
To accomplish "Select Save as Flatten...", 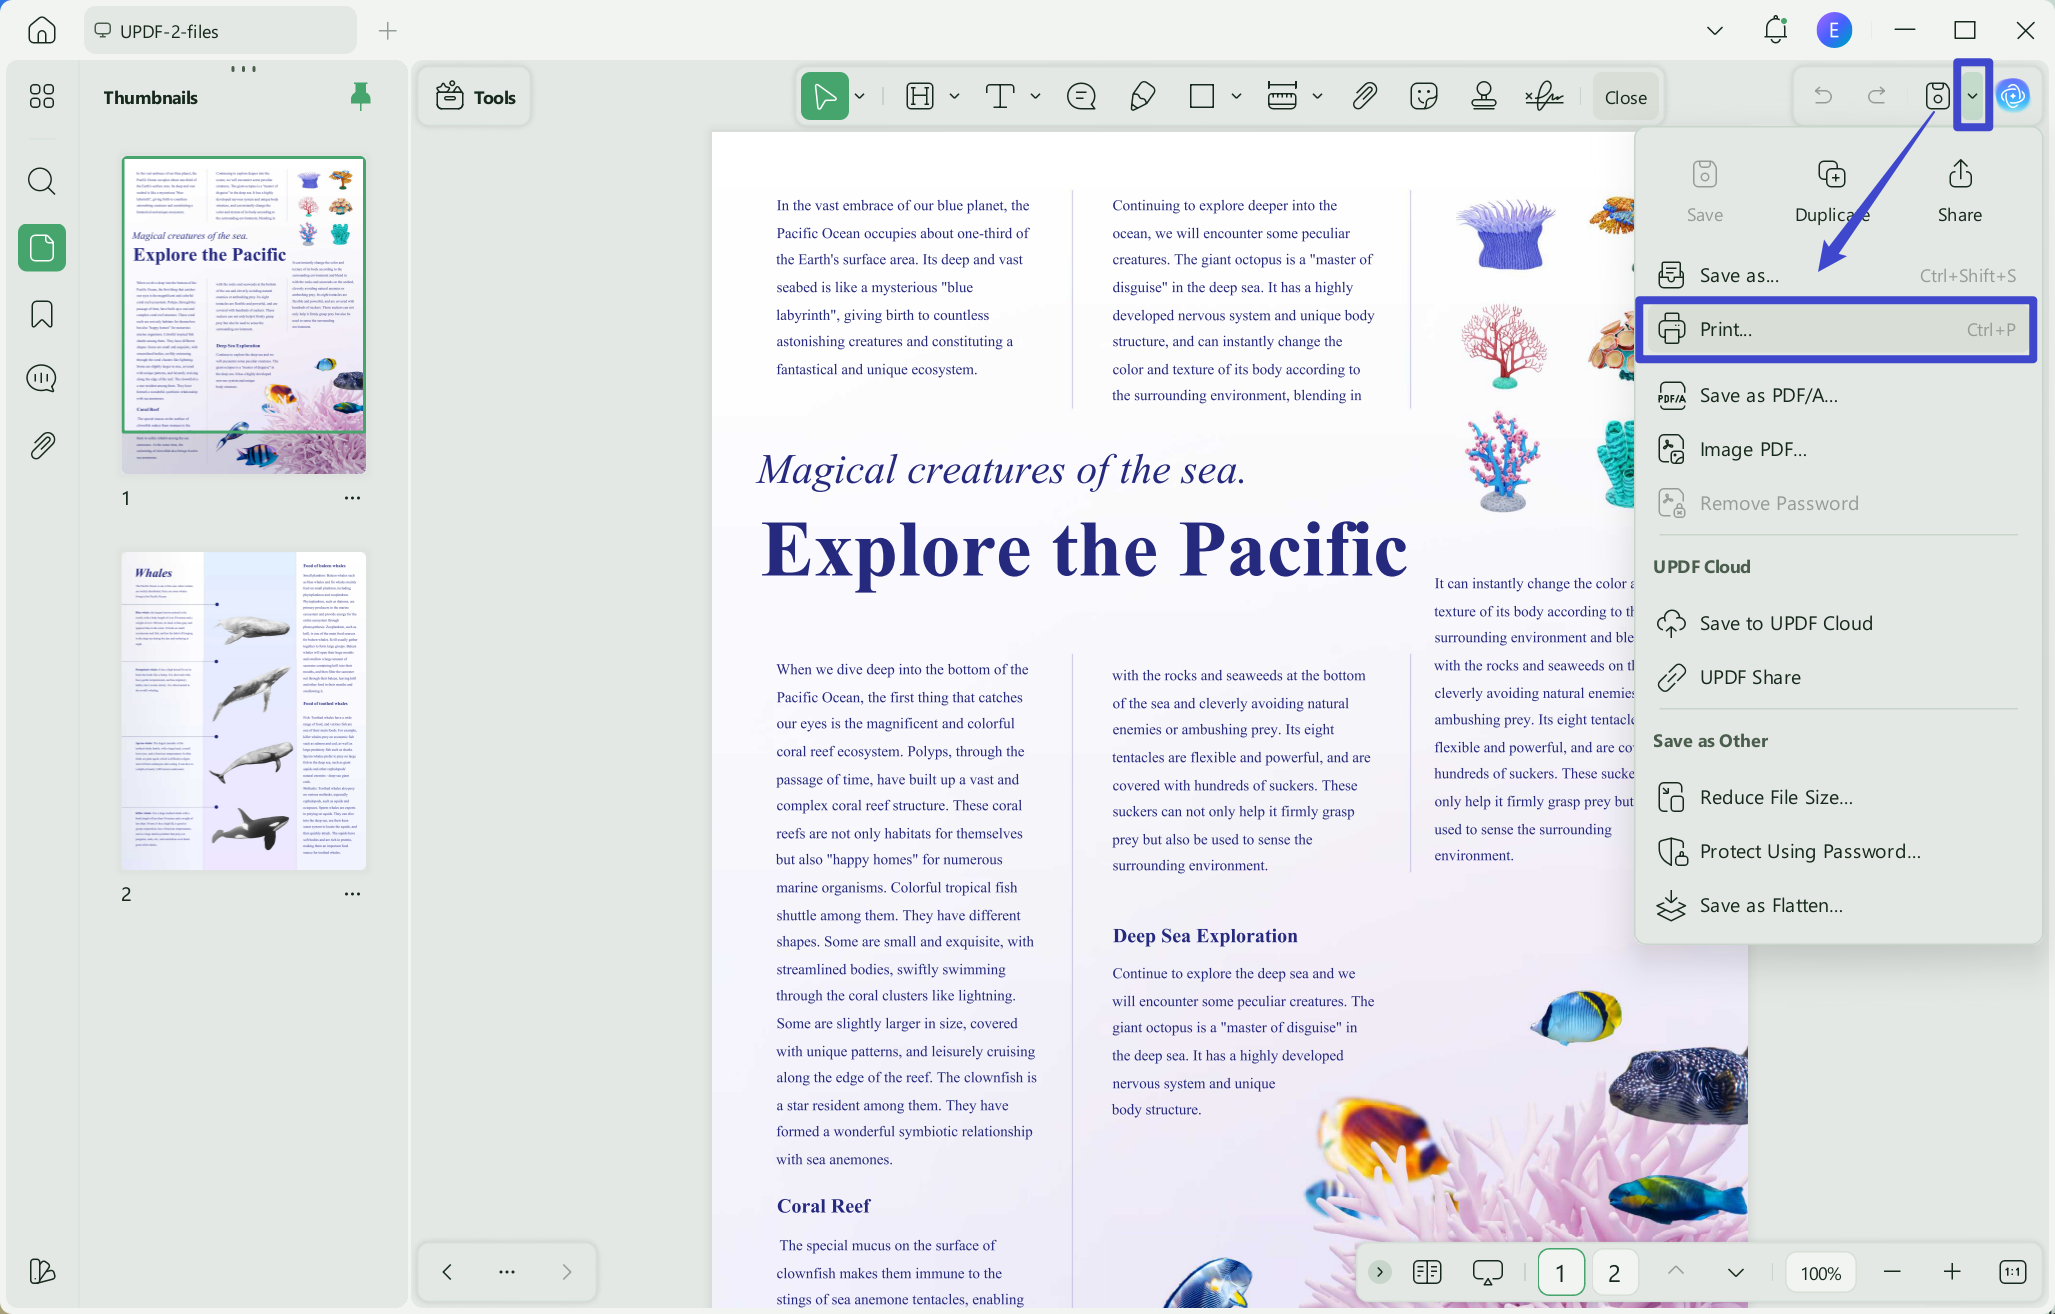I will 1837,905.
